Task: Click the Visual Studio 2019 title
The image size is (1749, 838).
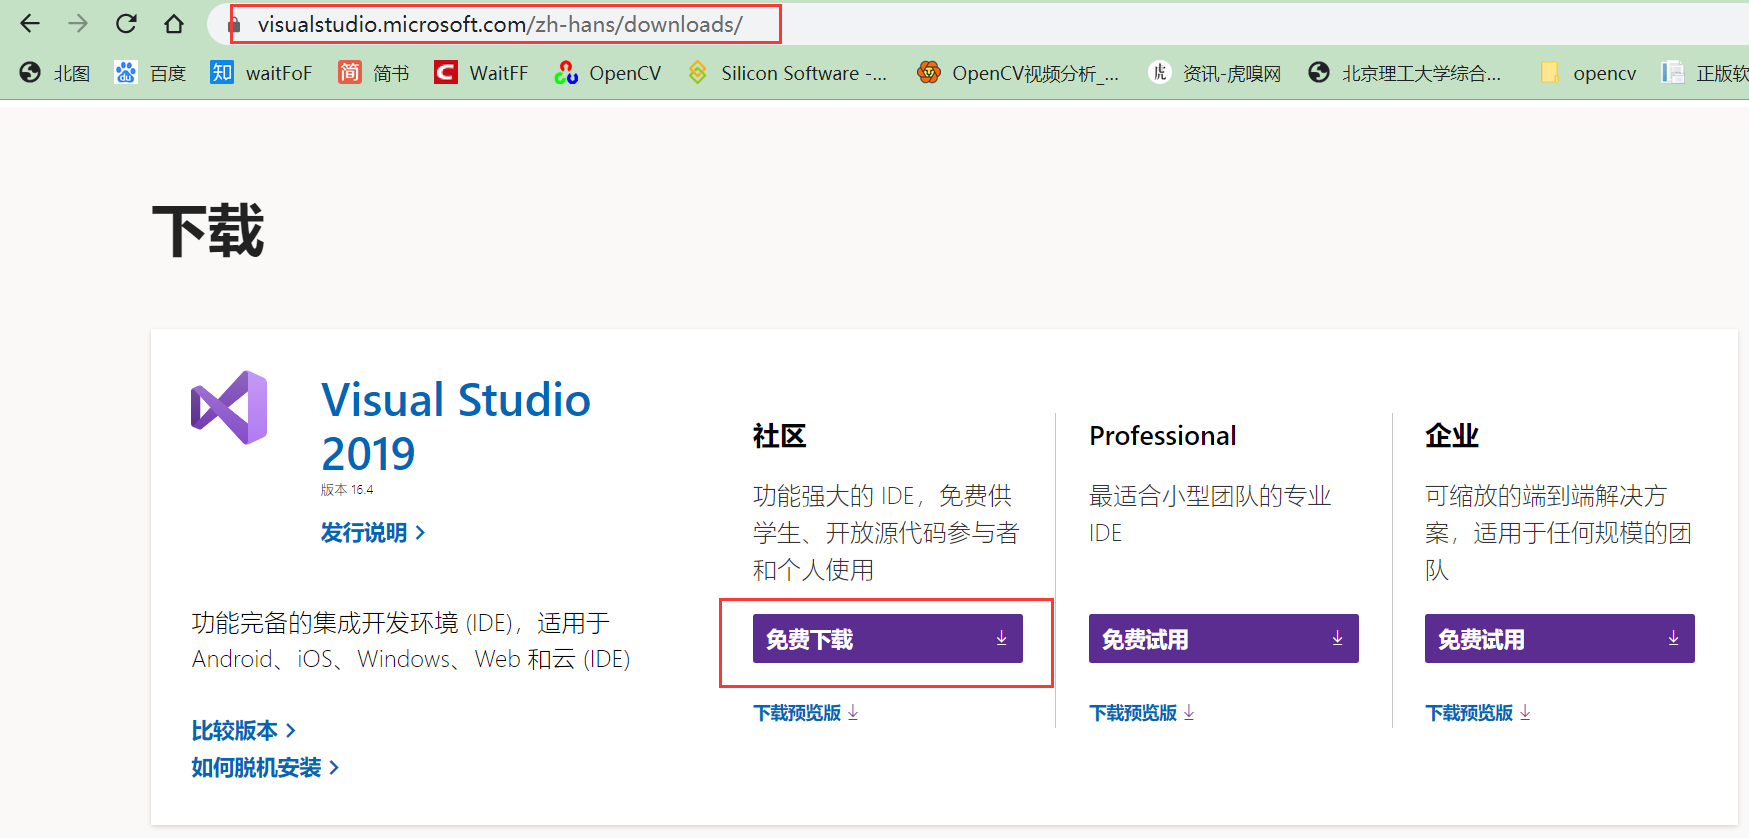Action: pyautogui.click(x=456, y=426)
